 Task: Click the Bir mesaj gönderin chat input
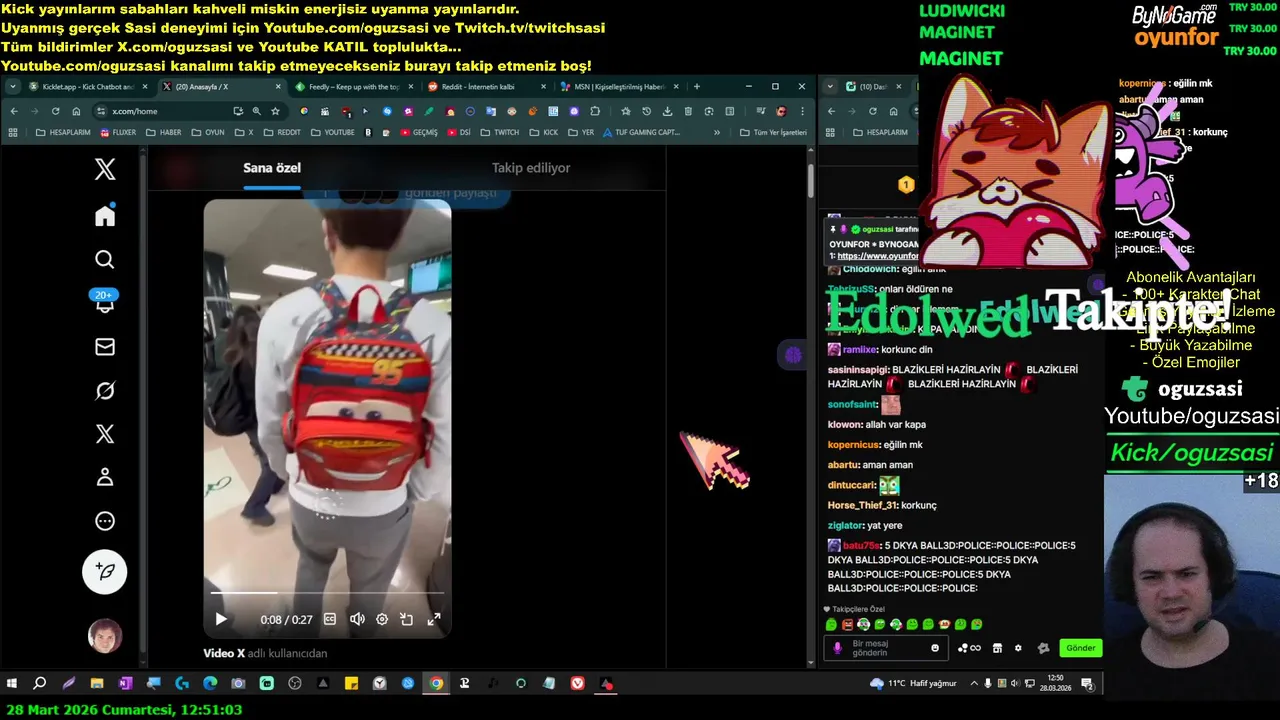[885, 648]
